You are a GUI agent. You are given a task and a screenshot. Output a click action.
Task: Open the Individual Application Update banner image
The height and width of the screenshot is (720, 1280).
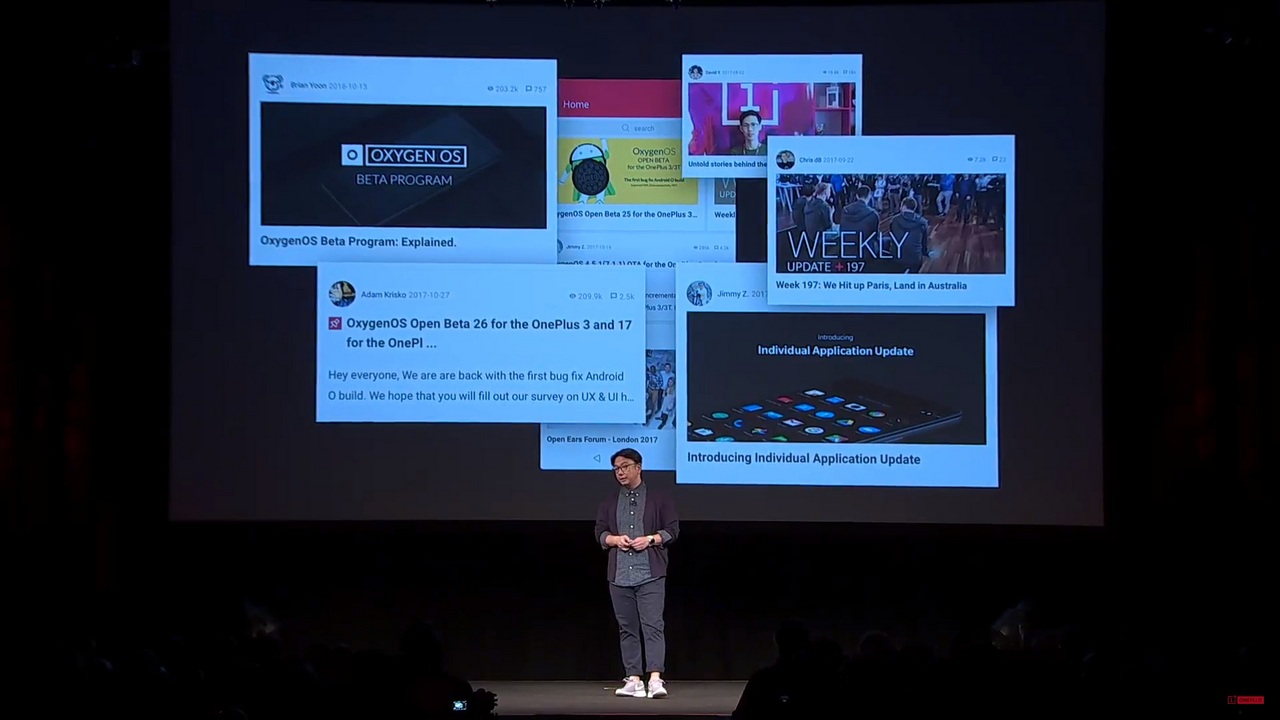click(836, 378)
